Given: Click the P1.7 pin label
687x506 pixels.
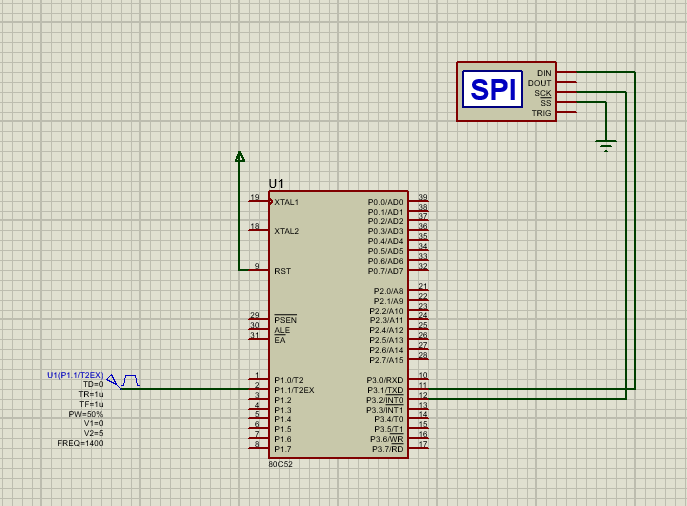Looking at the screenshot, I should point(283,449).
